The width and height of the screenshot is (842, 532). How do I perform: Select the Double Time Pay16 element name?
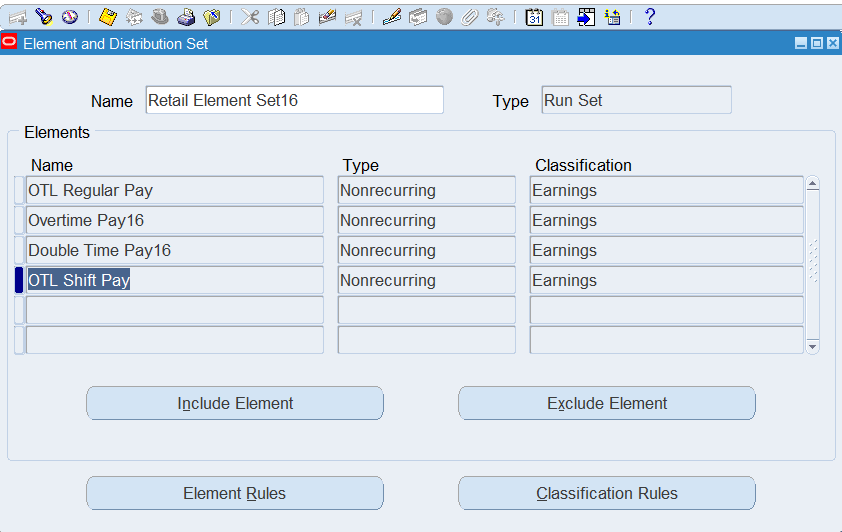coord(175,251)
